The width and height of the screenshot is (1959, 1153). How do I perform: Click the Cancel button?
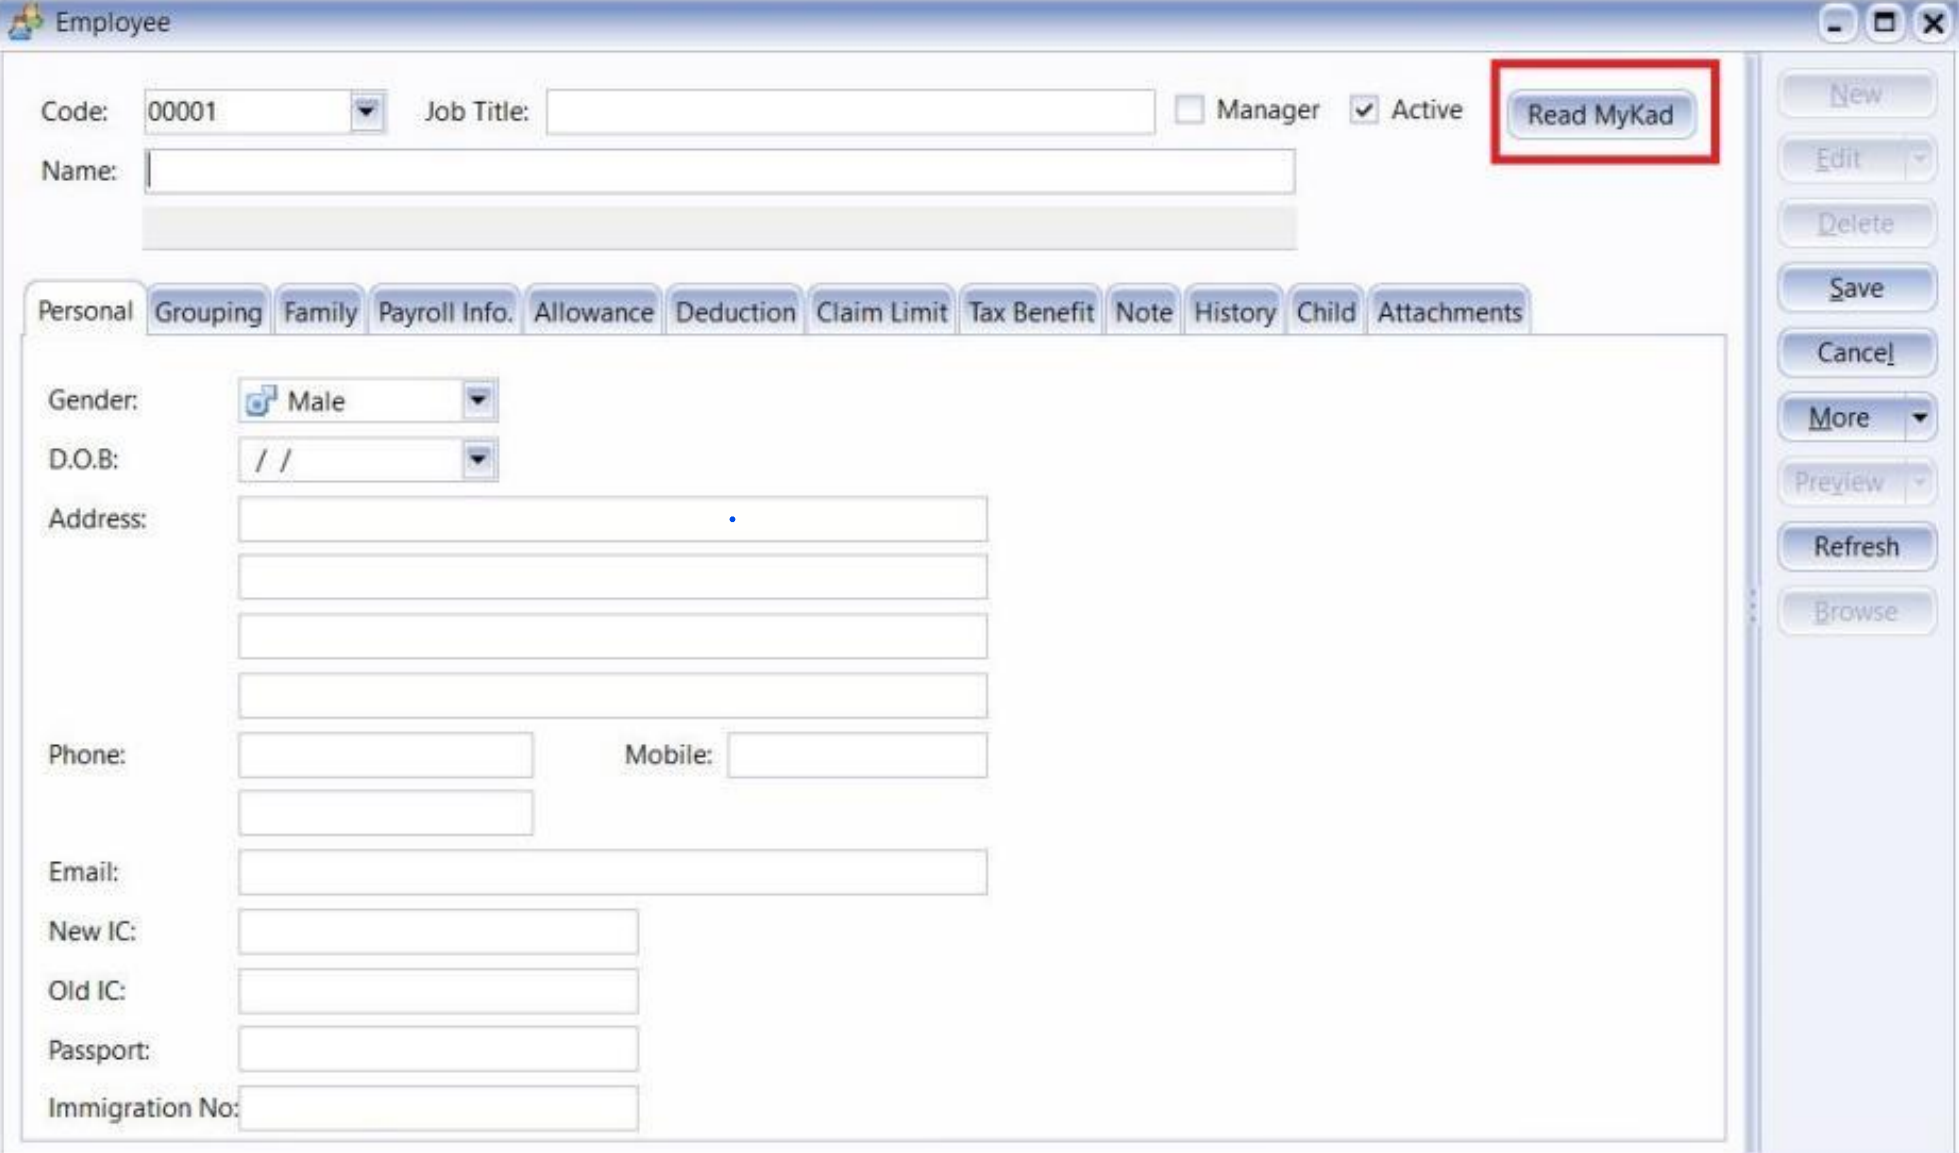[1855, 352]
